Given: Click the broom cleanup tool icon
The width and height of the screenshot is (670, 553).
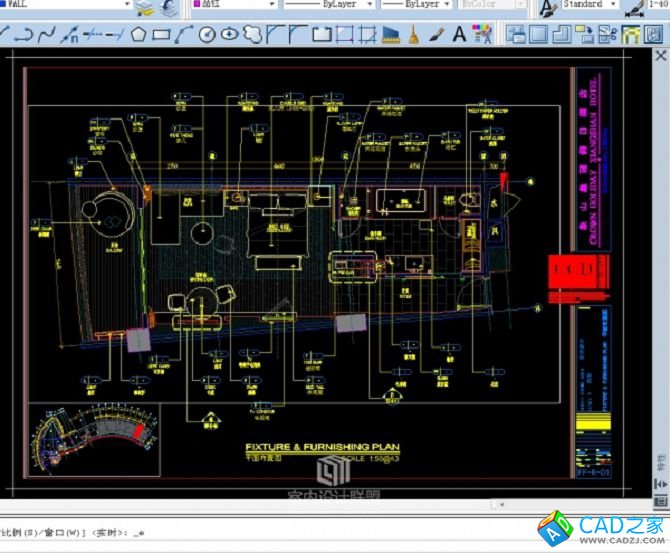Looking at the screenshot, I should (x=413, y=35).
